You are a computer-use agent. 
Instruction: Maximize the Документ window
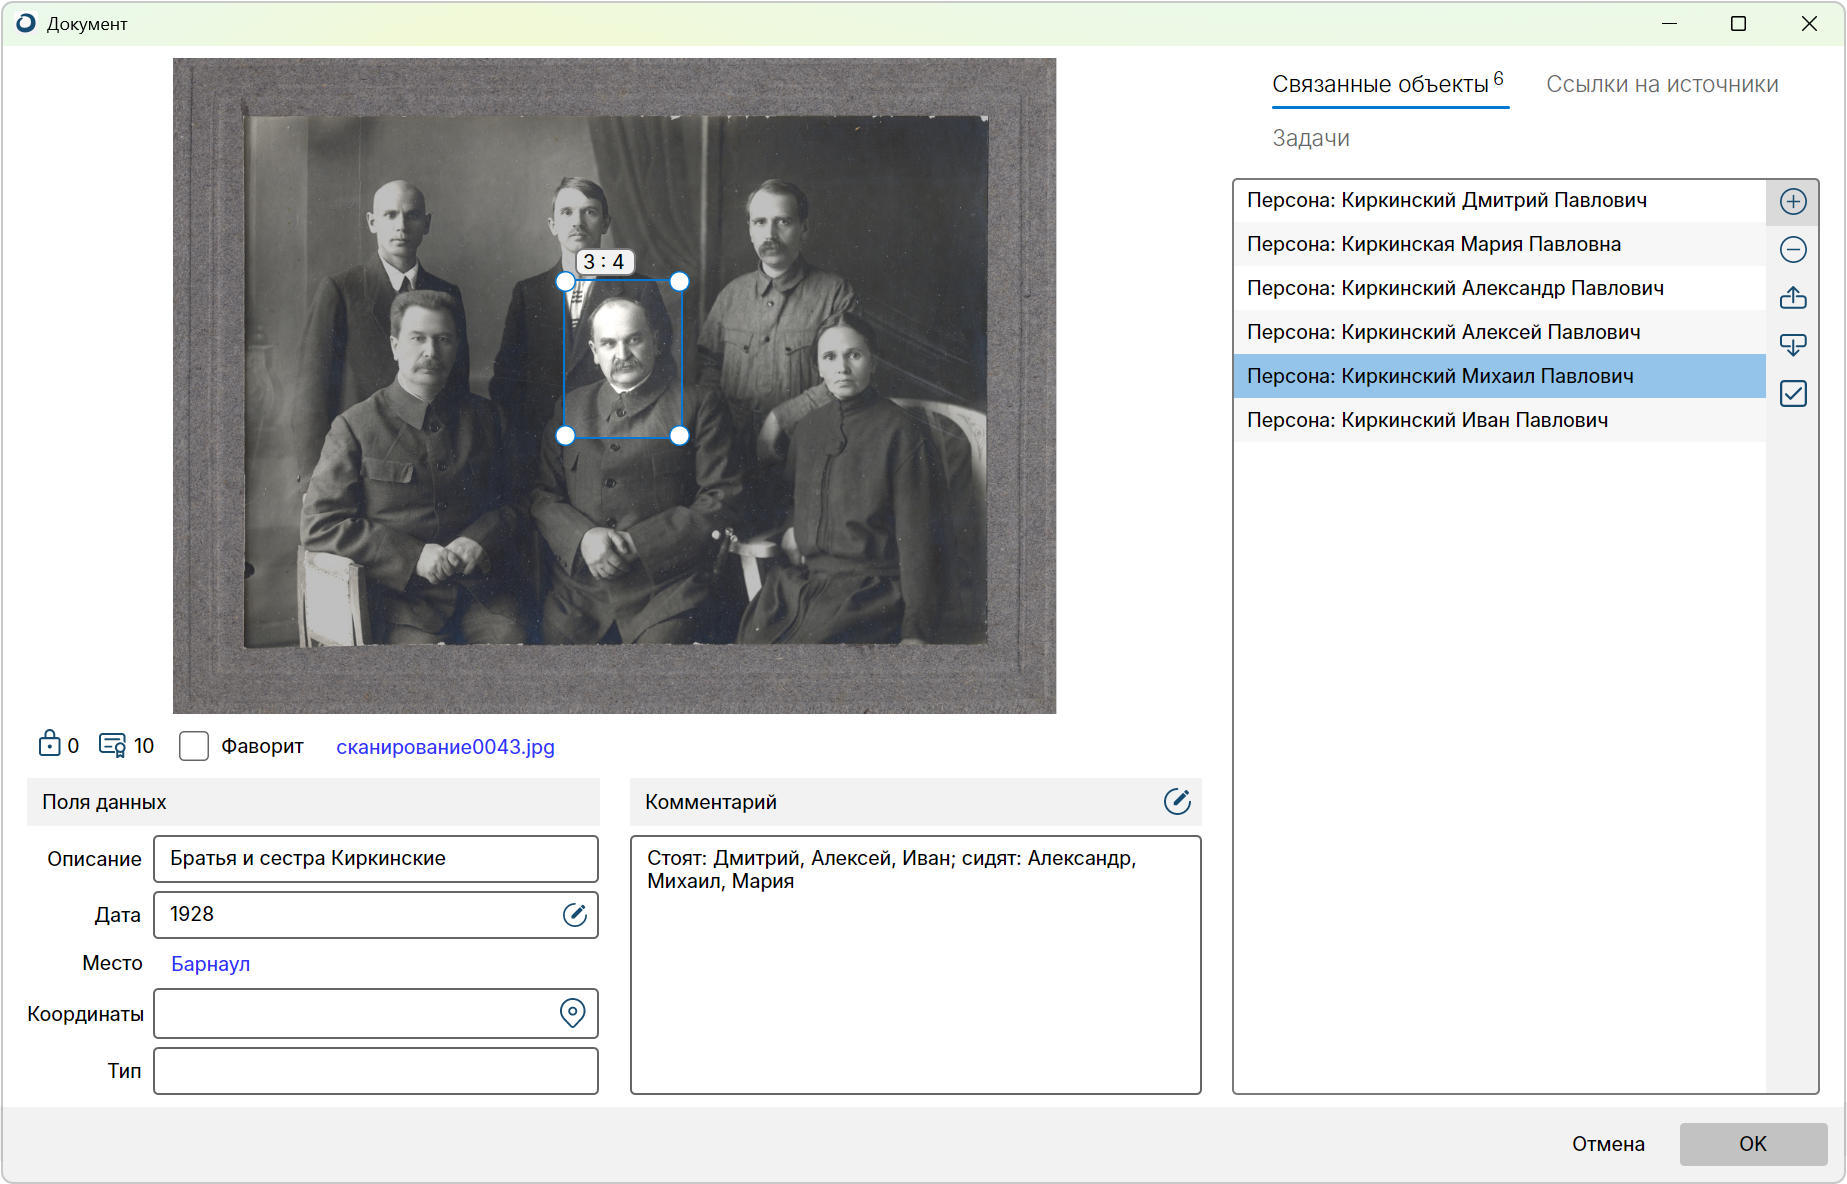1739,24
